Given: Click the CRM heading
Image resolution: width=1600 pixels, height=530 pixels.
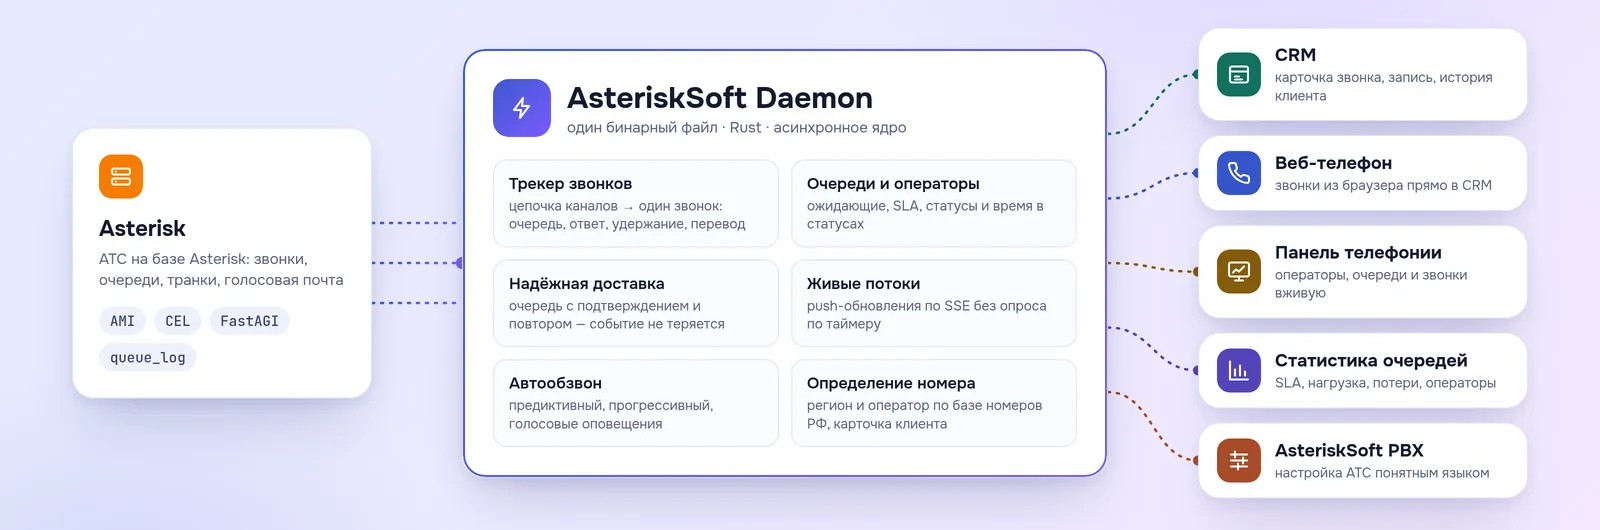Looking at the screenshot, I should click(1295, 55).
